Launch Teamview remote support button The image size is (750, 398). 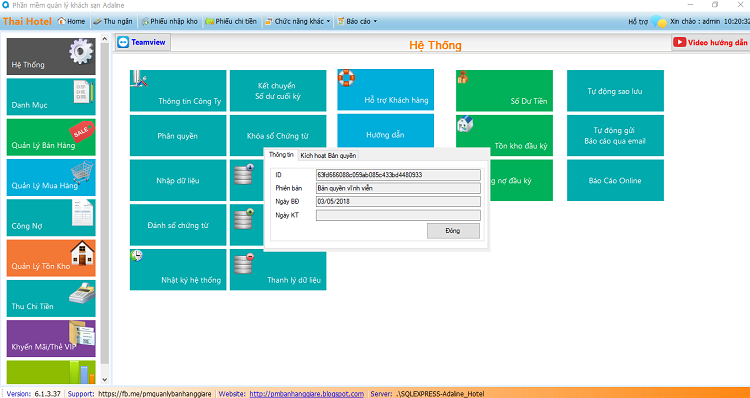pyautogui.click(x=143, y=42)
